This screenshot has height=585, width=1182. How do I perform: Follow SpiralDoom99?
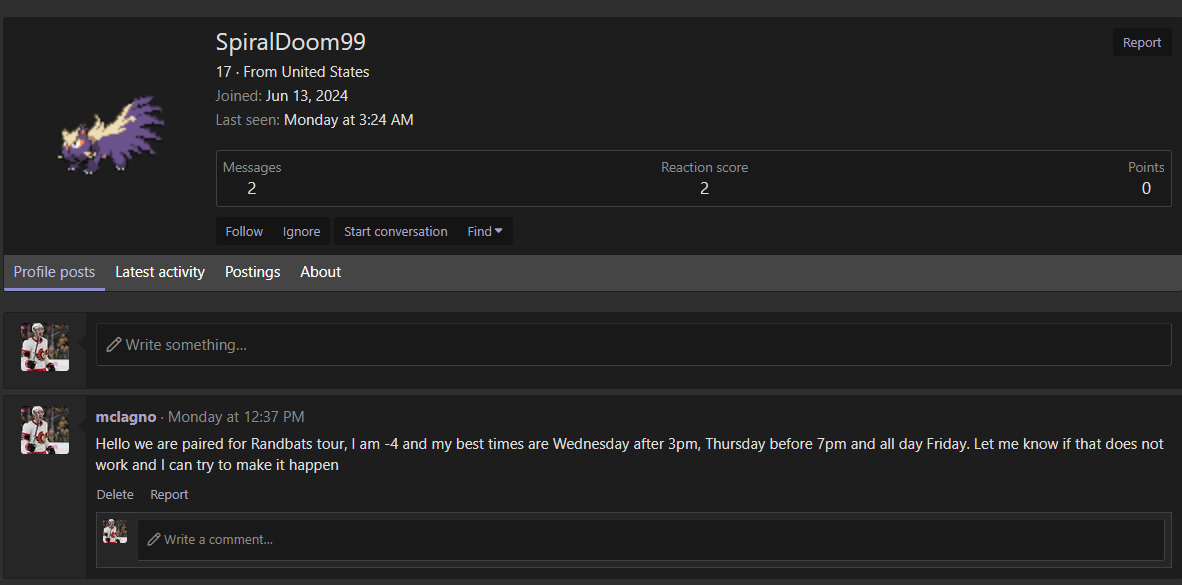click(x=244, y=231)
